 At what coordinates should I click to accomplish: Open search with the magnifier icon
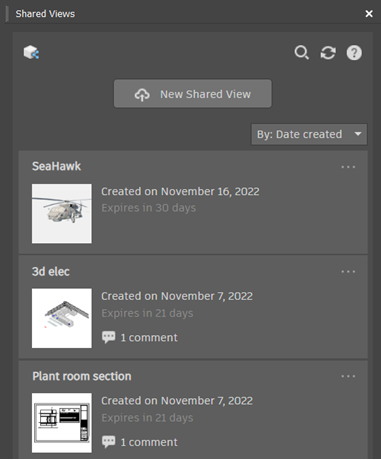pyautogui.click(x=301, y=53)
